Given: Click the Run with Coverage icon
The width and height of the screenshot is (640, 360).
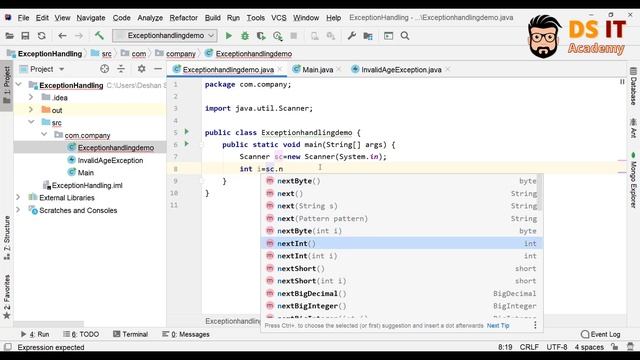Looking at the screenshot, I should (x=261, y=36).
